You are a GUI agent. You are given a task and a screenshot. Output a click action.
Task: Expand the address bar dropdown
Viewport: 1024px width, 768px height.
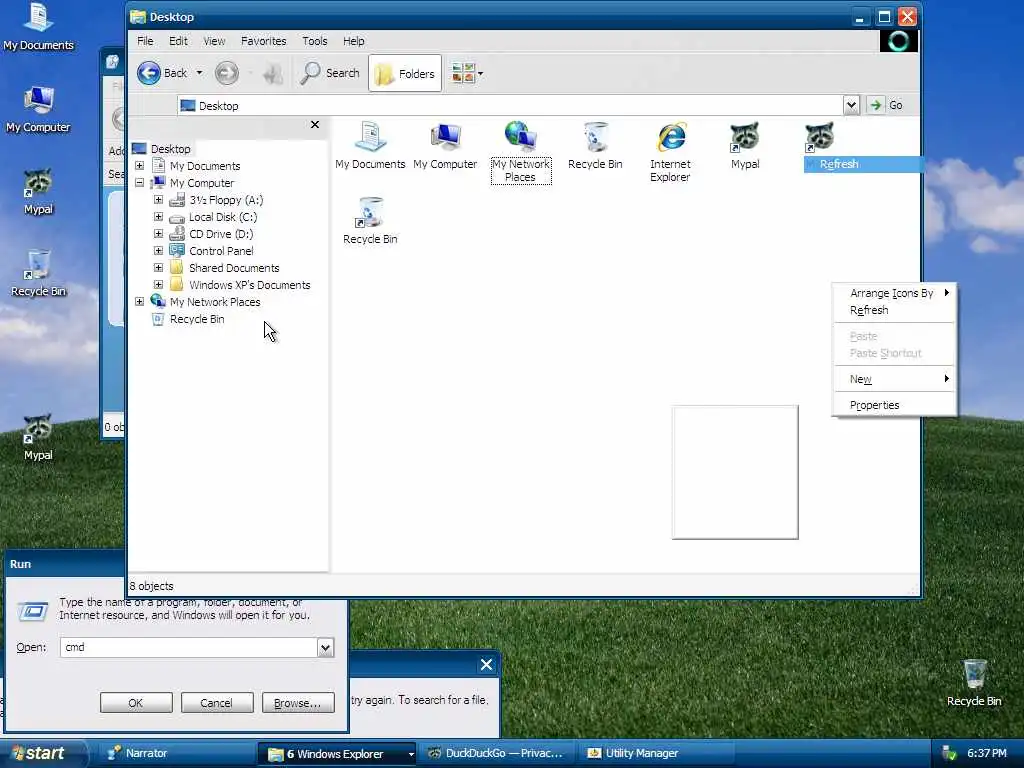pos(851,105)
